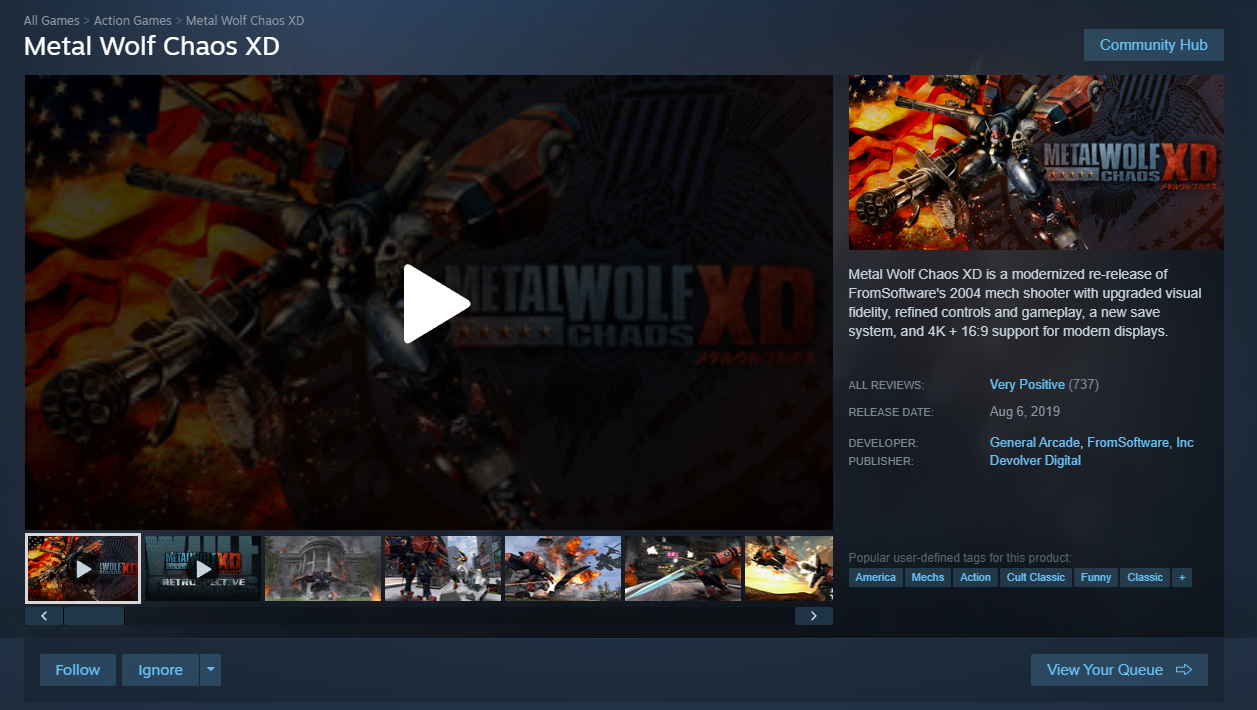The height and width of the screenshot is (710, 1257).
Task: Expand more tags with plus button
Action: [1182, 577]
